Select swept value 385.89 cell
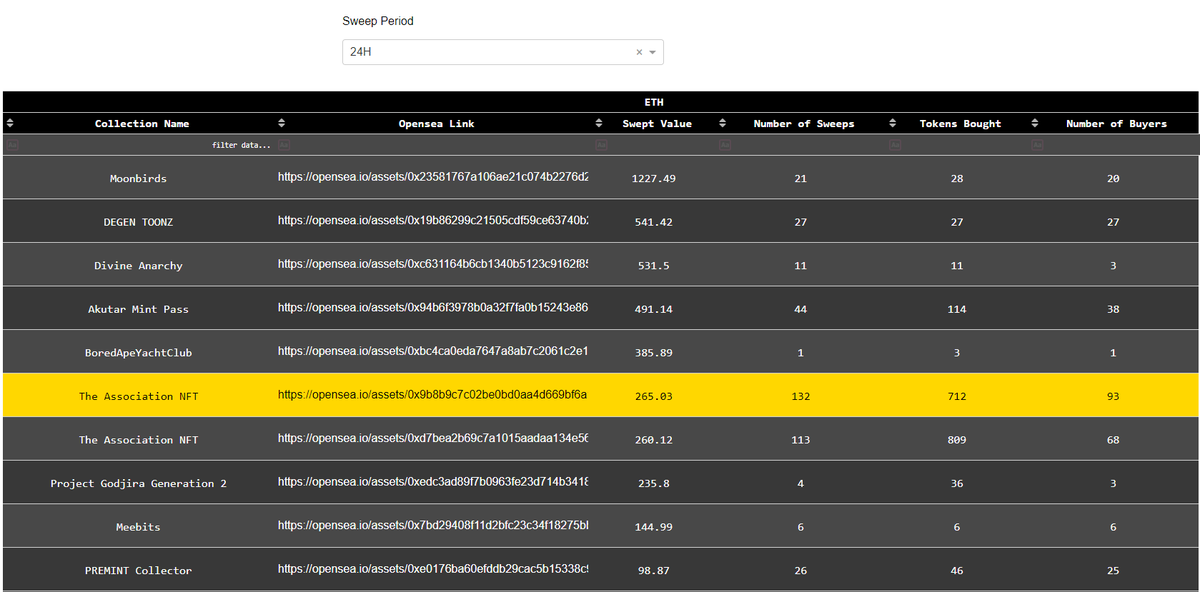This screenshot has height=592, width=1200. pos(653,352)
